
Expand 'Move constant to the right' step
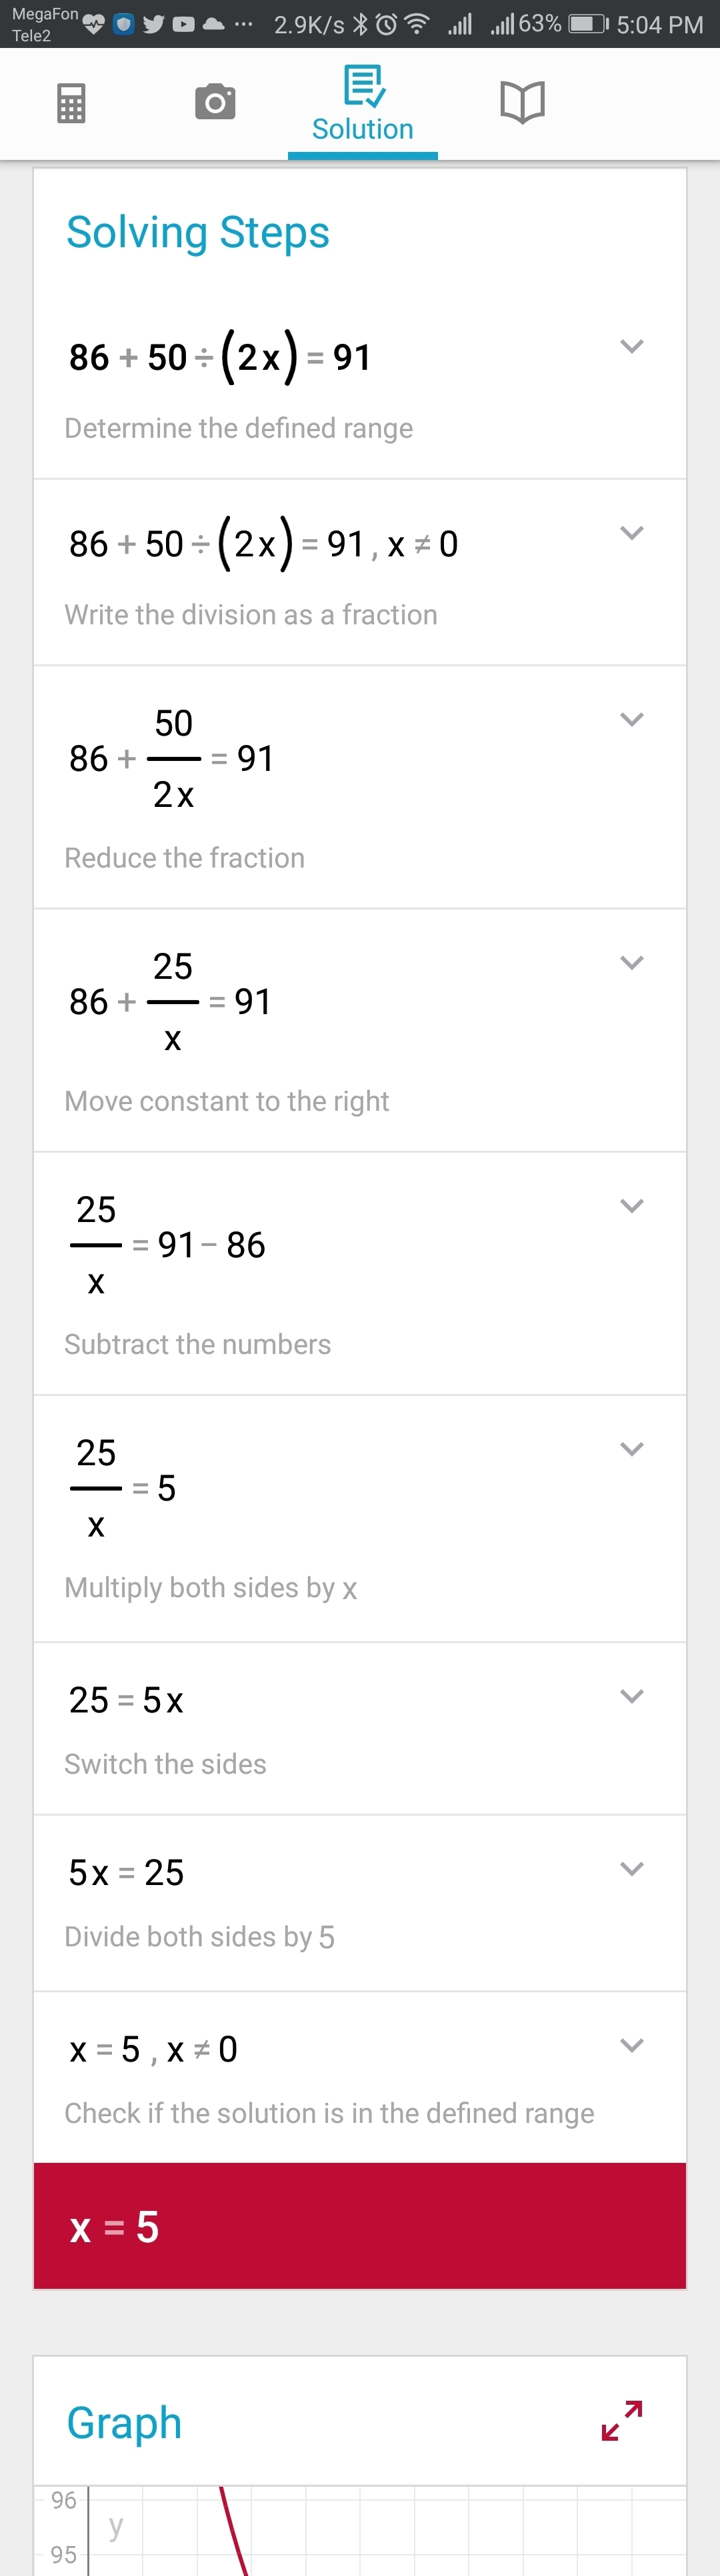(x=631, y=963)
